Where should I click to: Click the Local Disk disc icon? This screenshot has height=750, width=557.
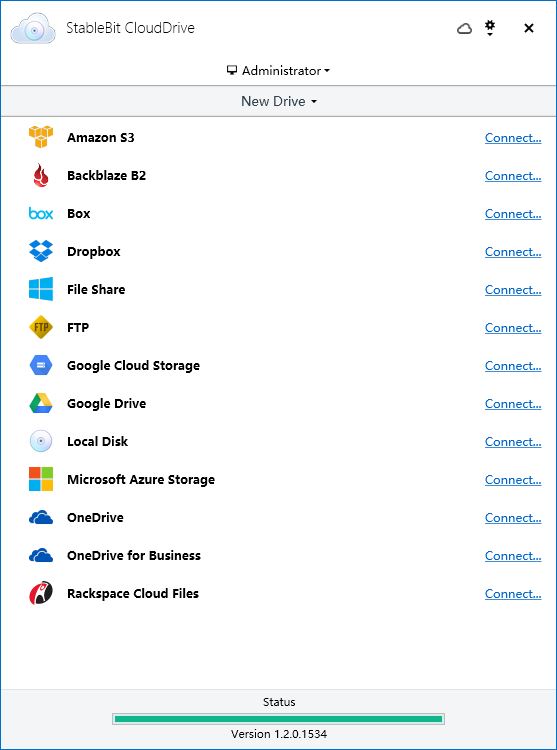(x=41, y=441)
